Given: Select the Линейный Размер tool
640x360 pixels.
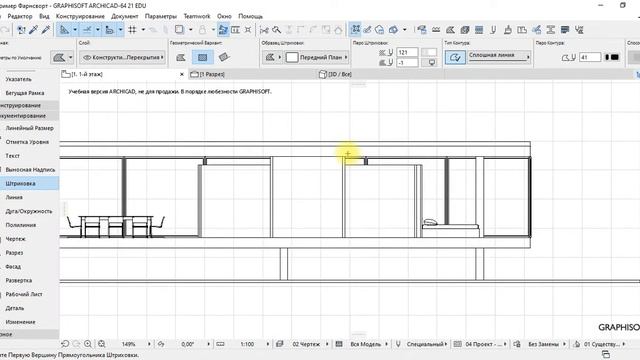Looking at the screenshot, I should (x=29, y=128).
